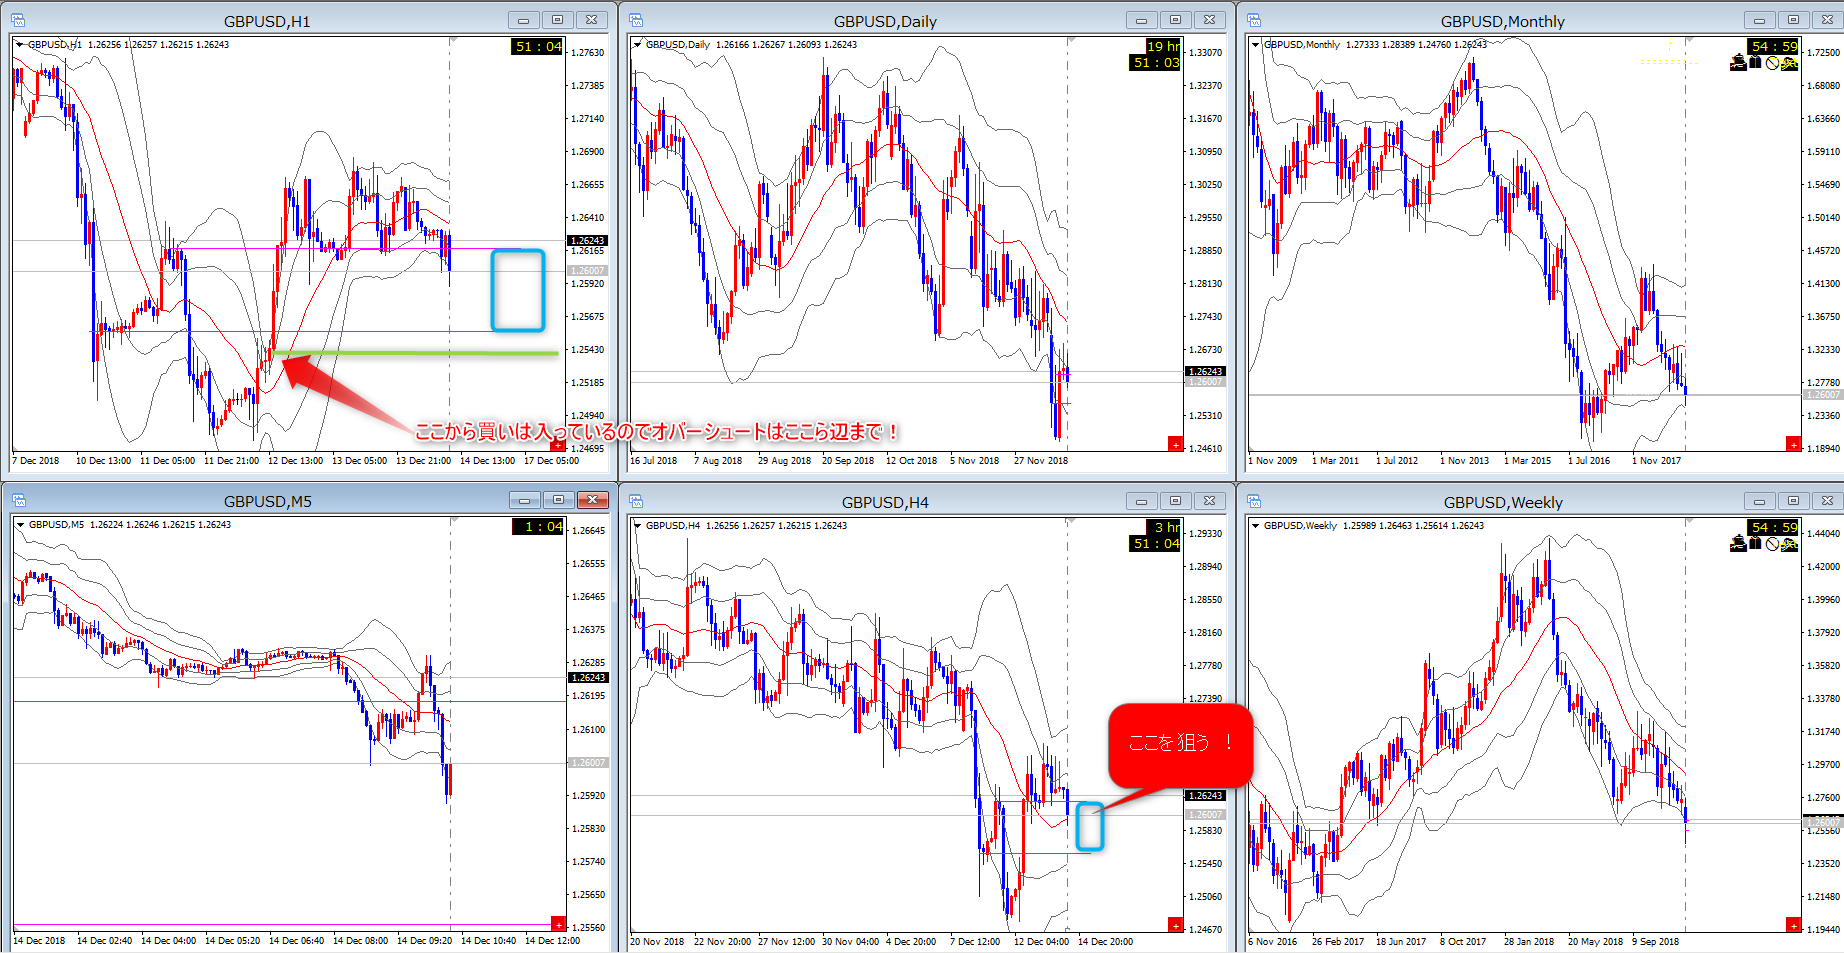Click the red plus button in Daily chart
The height and width of the screenshot is (953, 1844).
(x=1175, y=444)
